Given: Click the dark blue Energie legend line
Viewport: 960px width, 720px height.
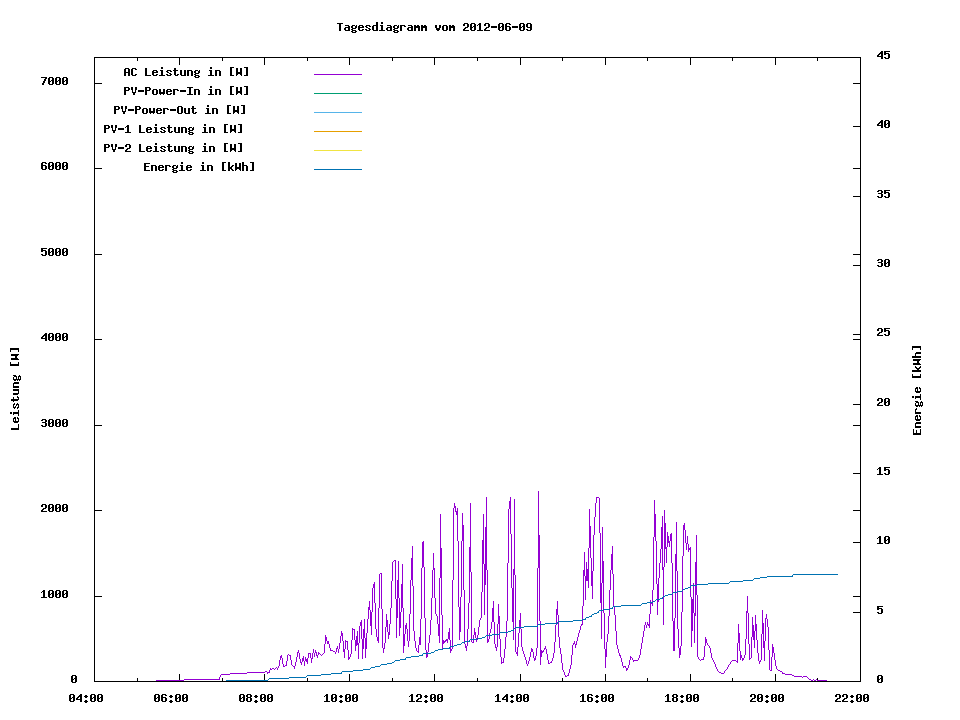Looking at the screenshot, I should [337, 169].
